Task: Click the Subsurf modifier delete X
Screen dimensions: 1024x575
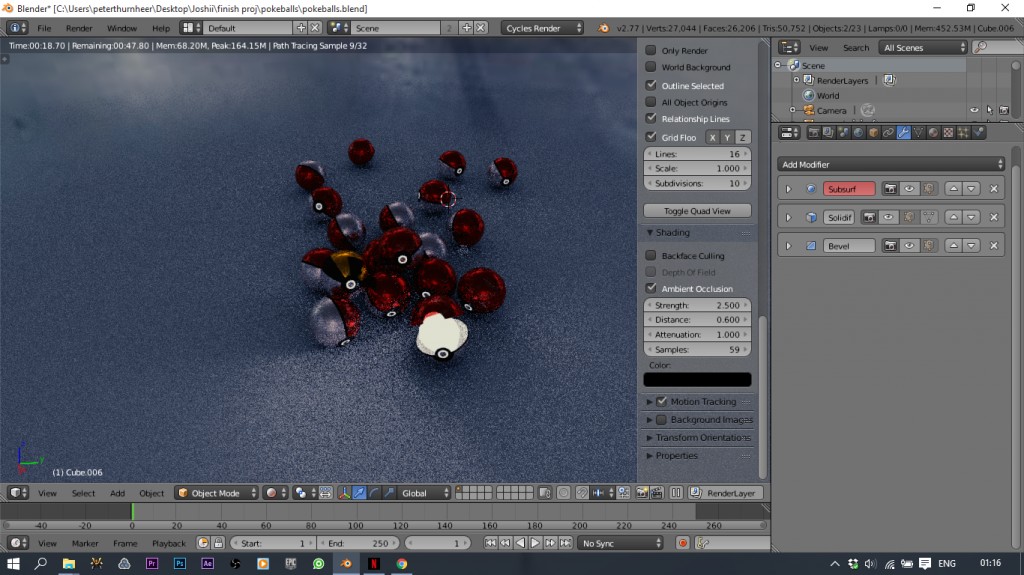Action: click(993, 189)
